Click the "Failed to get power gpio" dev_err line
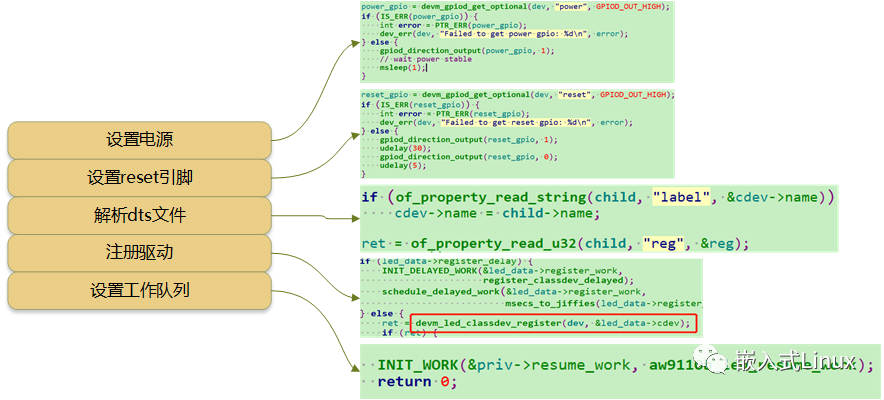This screenshot has width=884, height=400. pos(503,33)
